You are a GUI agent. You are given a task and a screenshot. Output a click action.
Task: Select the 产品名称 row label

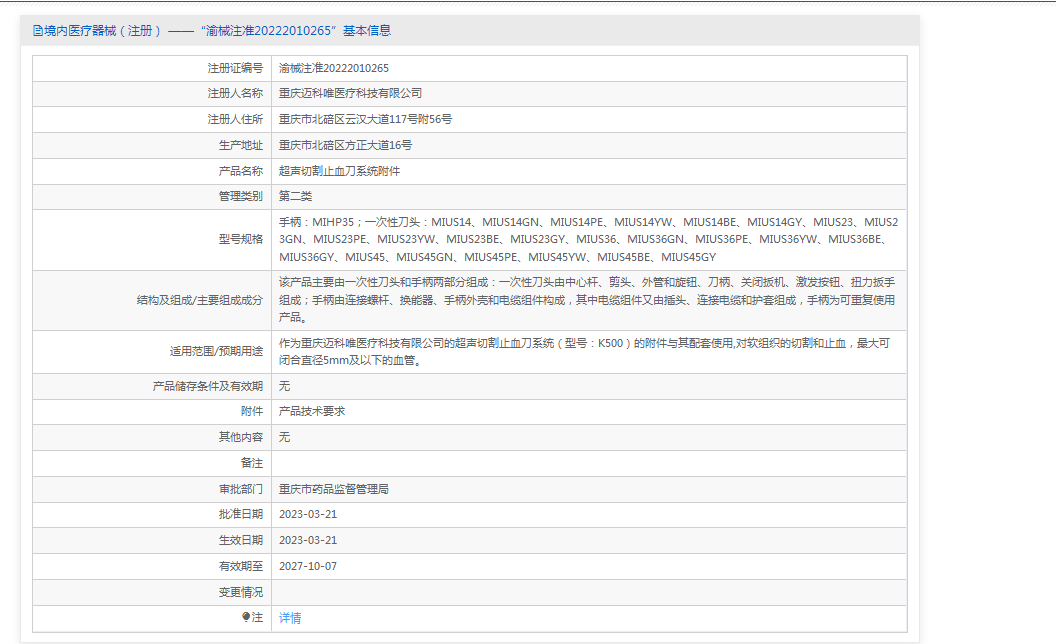[240, 171]
